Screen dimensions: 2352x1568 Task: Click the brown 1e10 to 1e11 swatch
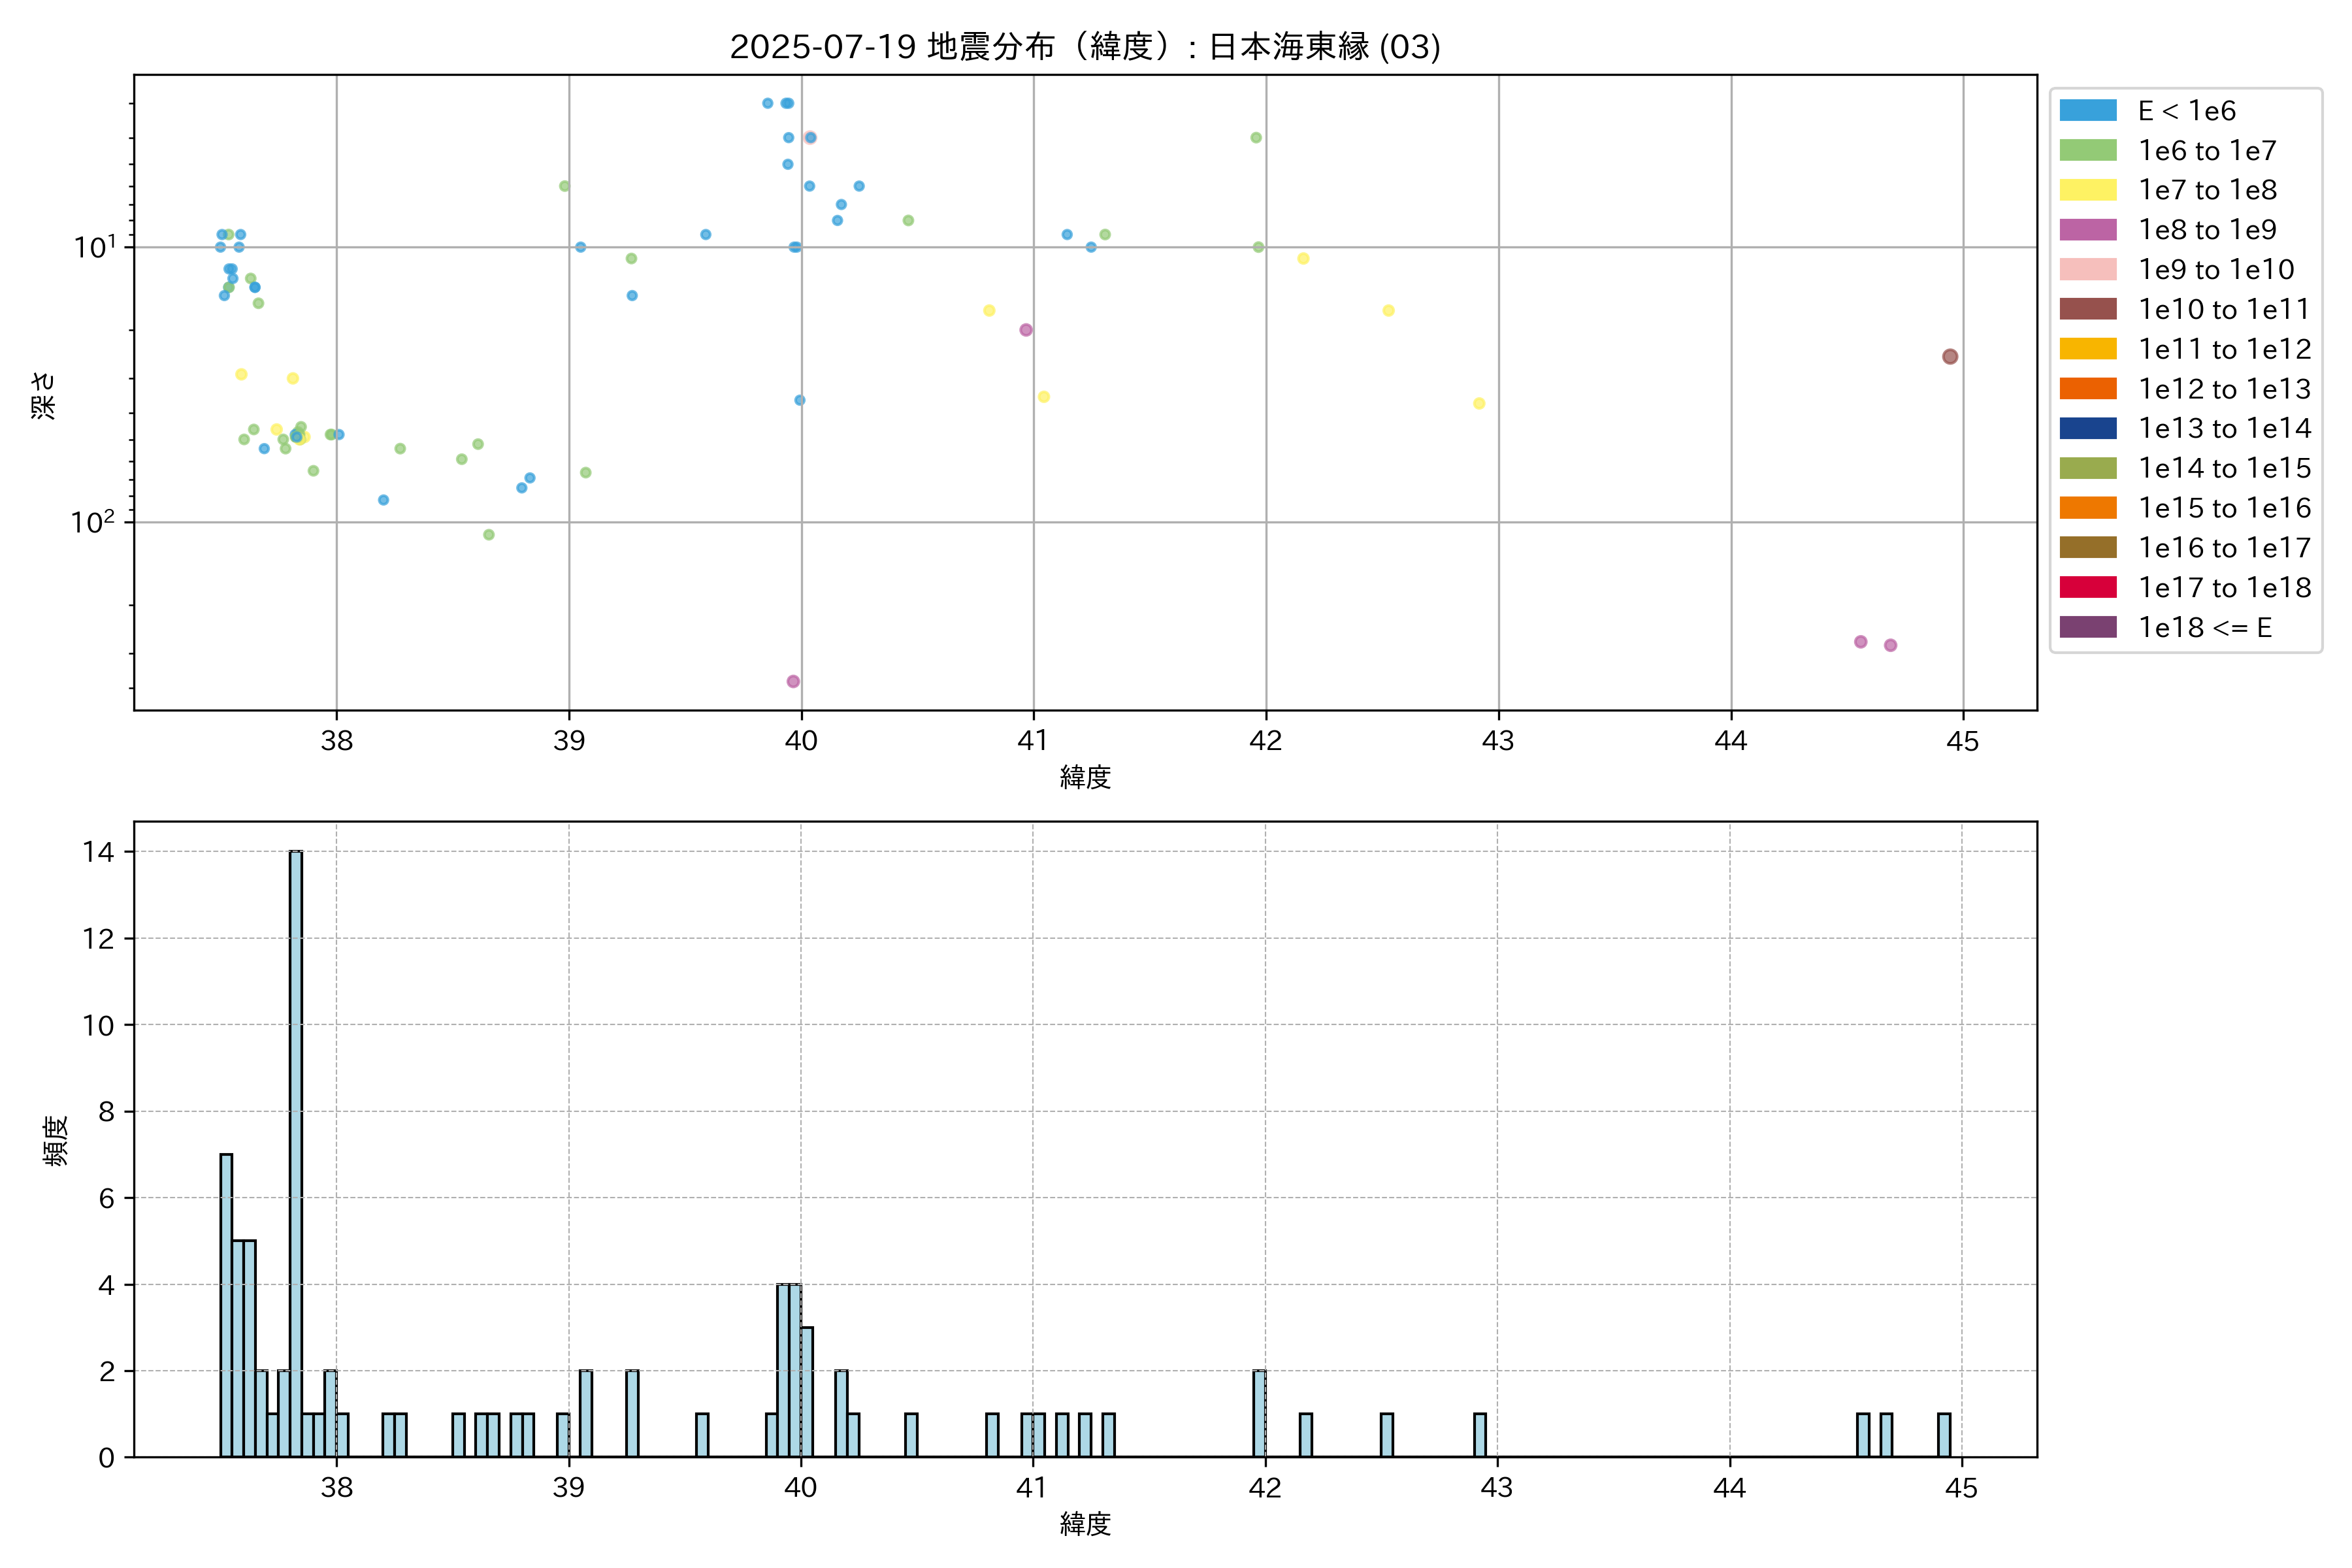coord(2087,309)
